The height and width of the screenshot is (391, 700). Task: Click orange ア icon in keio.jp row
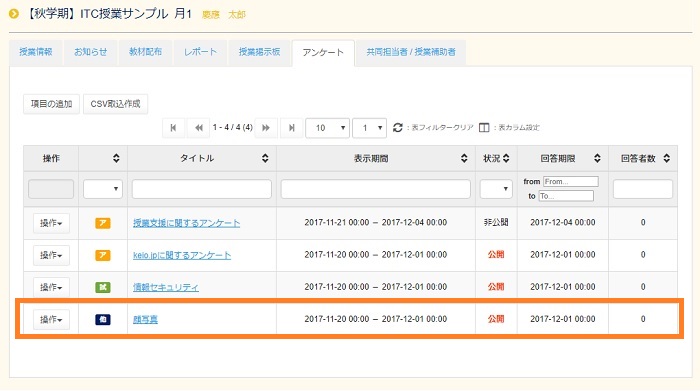pyautogui.click(x=103, y=255)
